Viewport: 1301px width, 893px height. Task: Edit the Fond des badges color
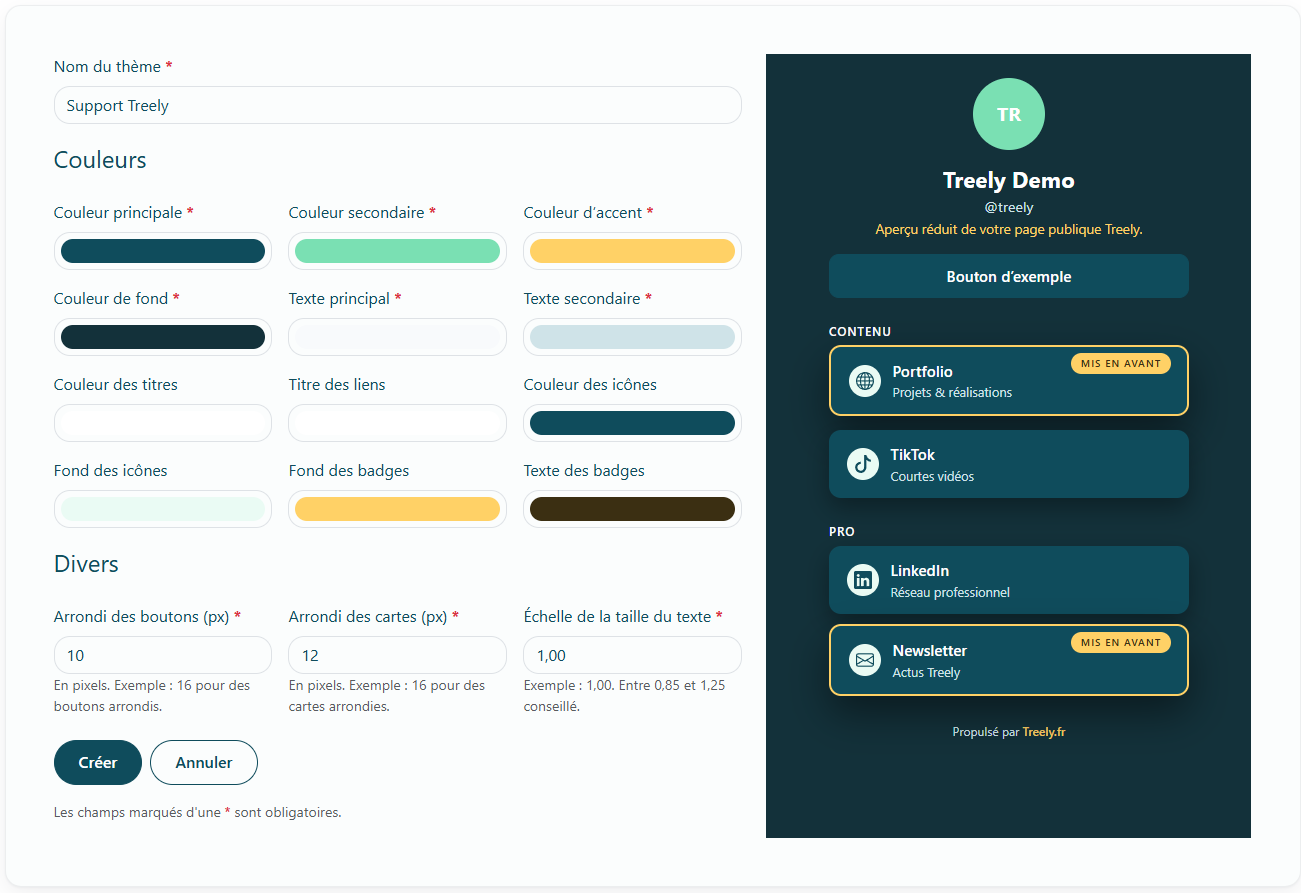(398, 509)
